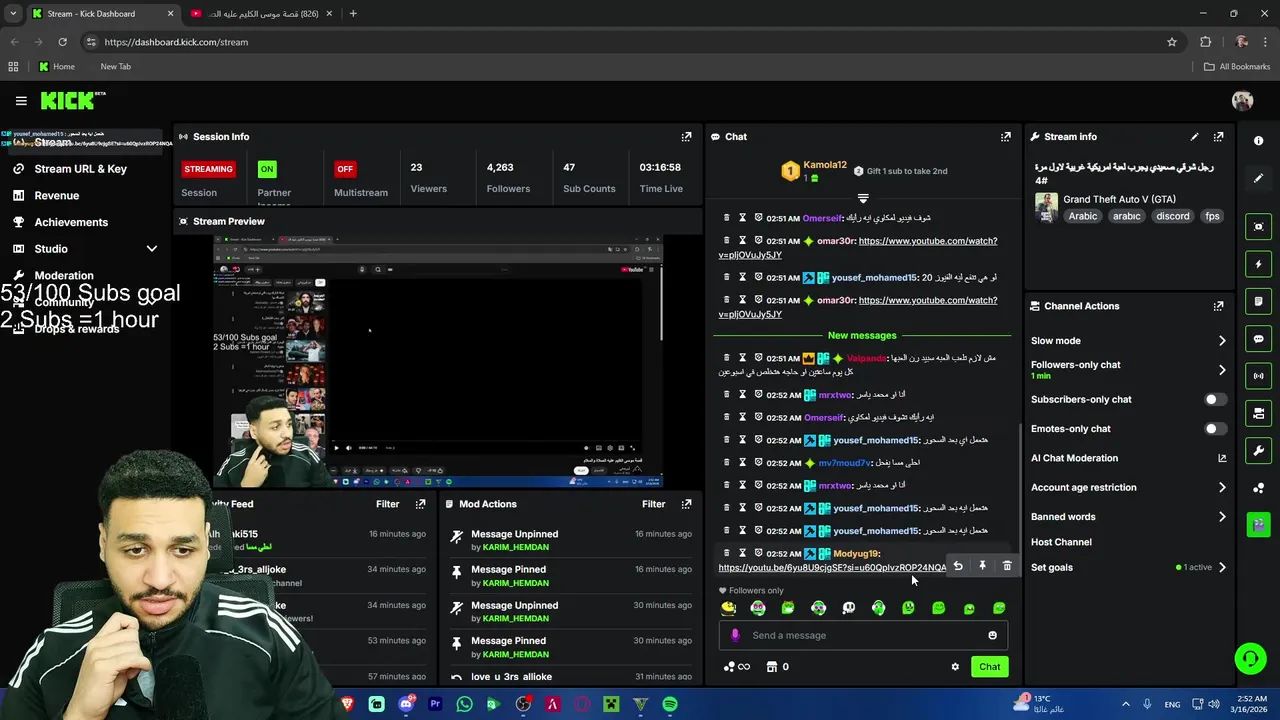Collapse the pinned gift leaderboard arrow
Image resolution: width=1280 pixels, height=720 pixels.
pyautogui.click(x=863, y=198)
